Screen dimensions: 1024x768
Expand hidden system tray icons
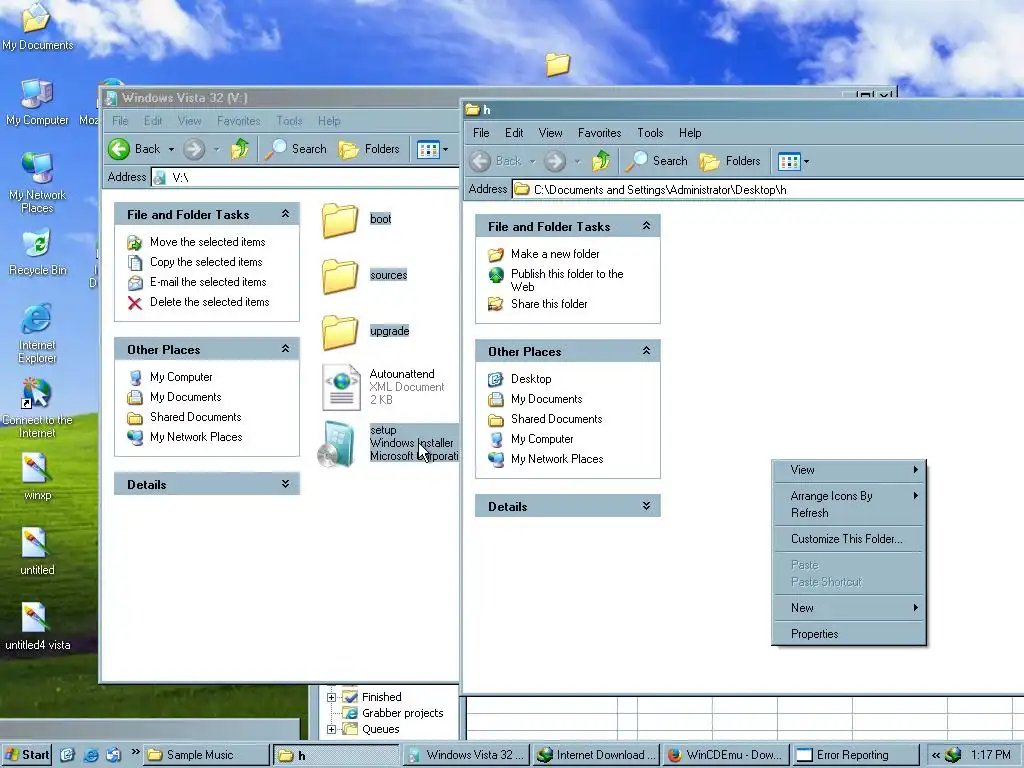936,756
